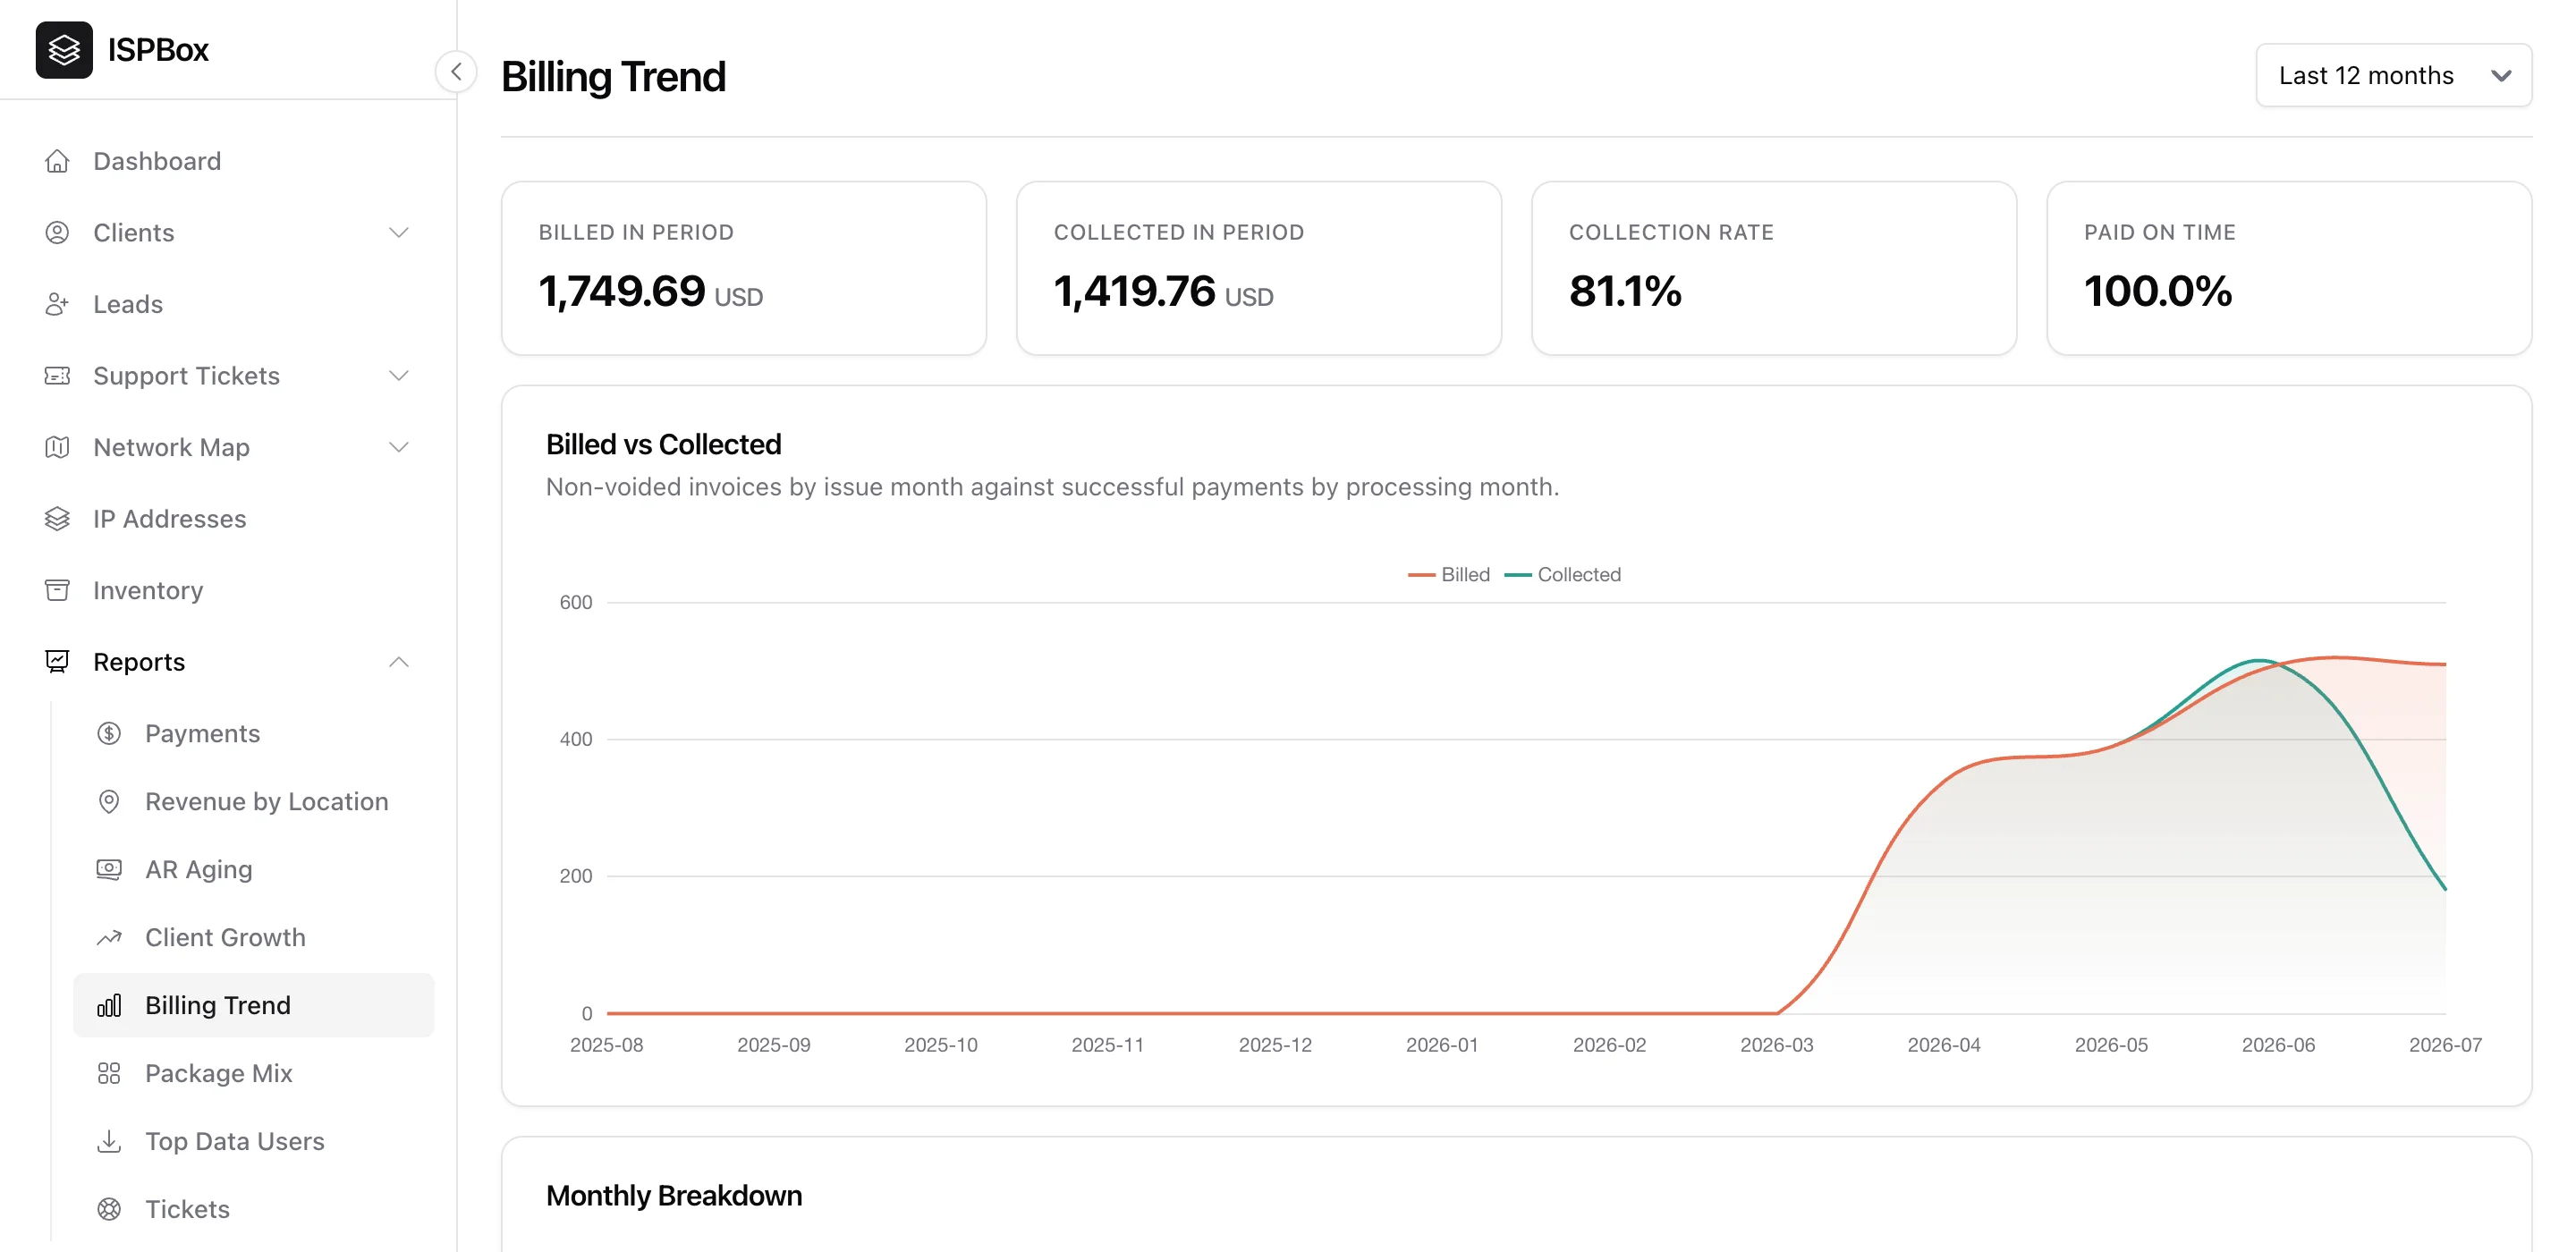Click the Billed in Period card
The image size is (2576, 1252).
tap(744, 268)
